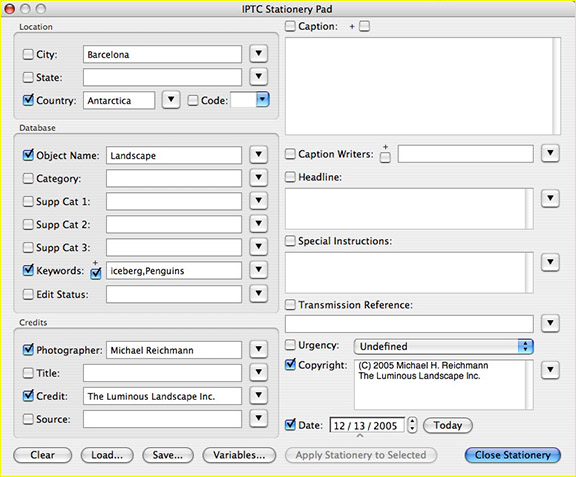The image size is (576, 477).
Task: Toggle the Keywords append plus checkbox
Action: click(96, 273)
